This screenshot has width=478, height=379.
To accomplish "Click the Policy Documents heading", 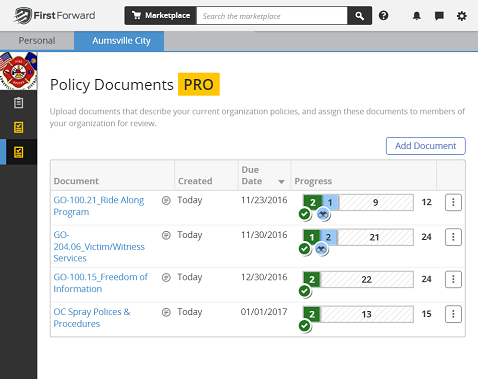I will click(112, 85).
